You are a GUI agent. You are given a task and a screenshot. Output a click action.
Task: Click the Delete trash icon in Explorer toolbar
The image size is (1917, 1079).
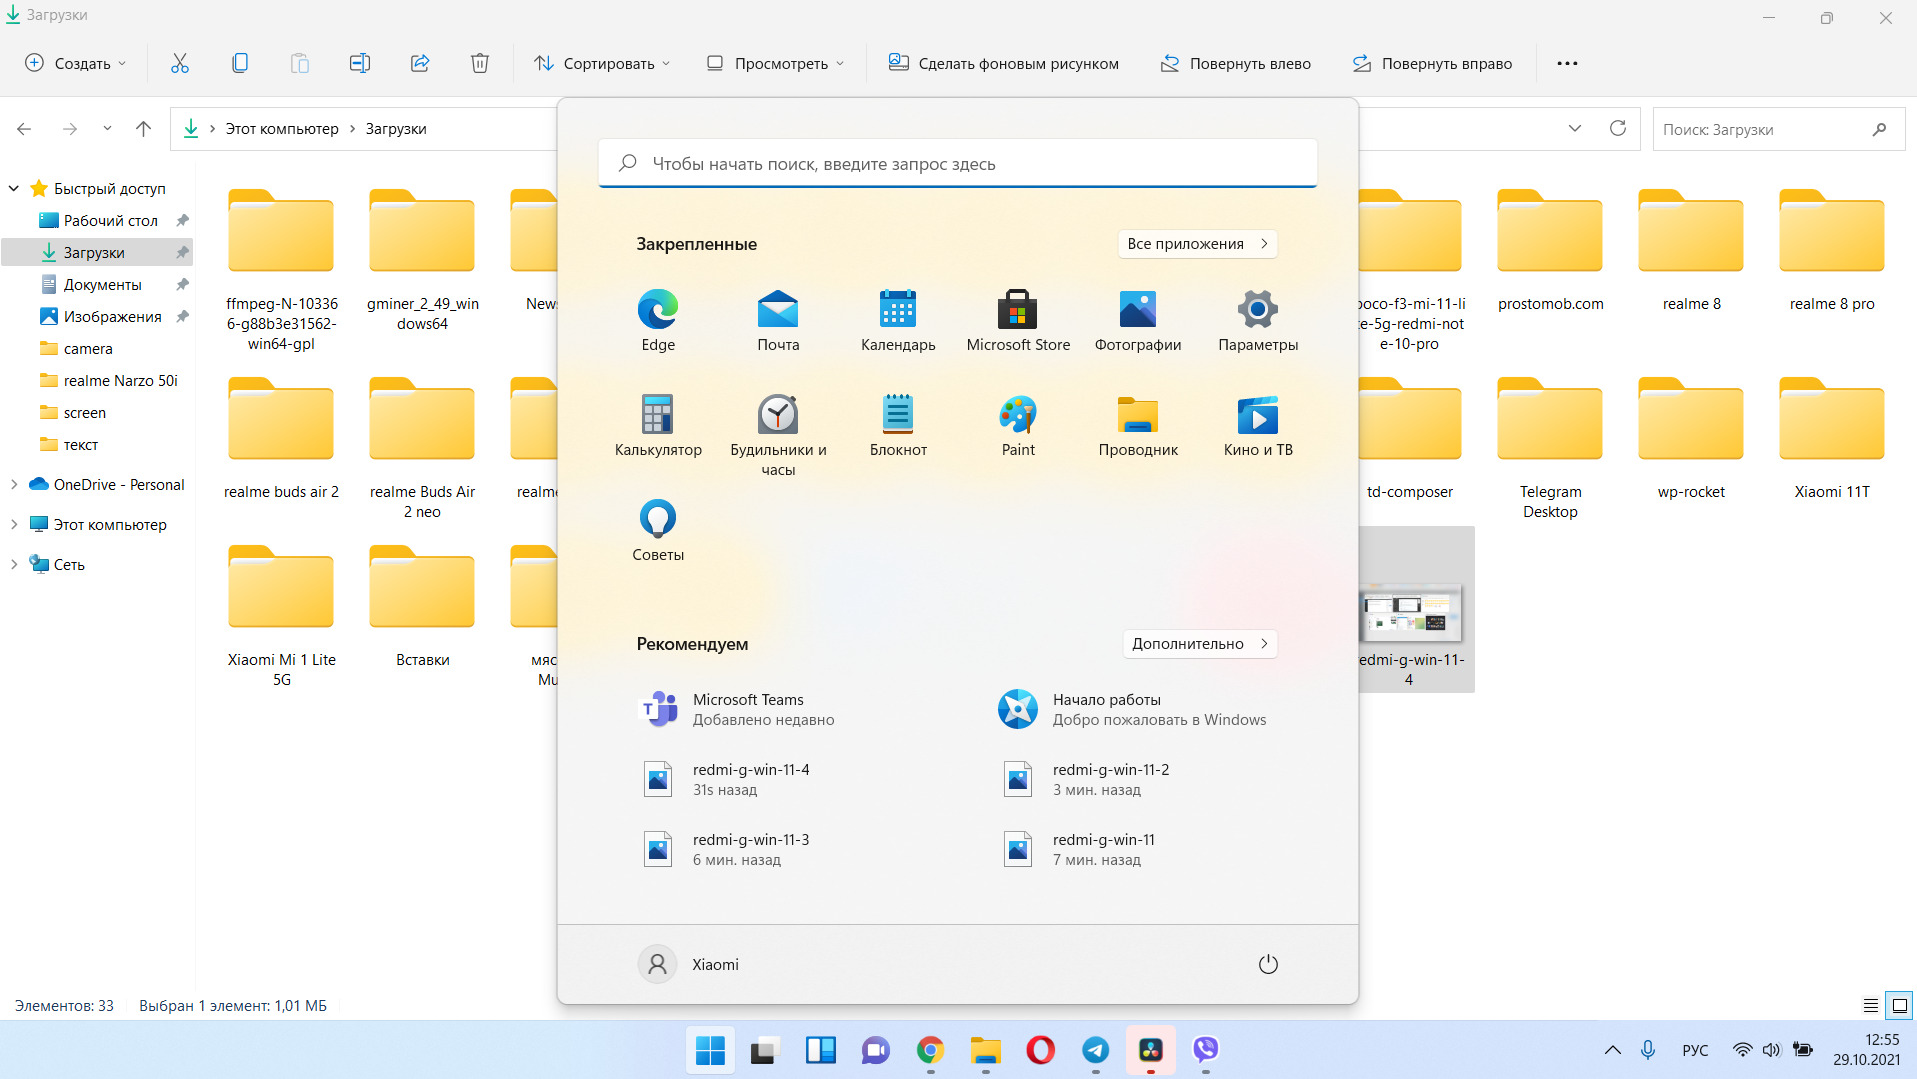point(480,63)
